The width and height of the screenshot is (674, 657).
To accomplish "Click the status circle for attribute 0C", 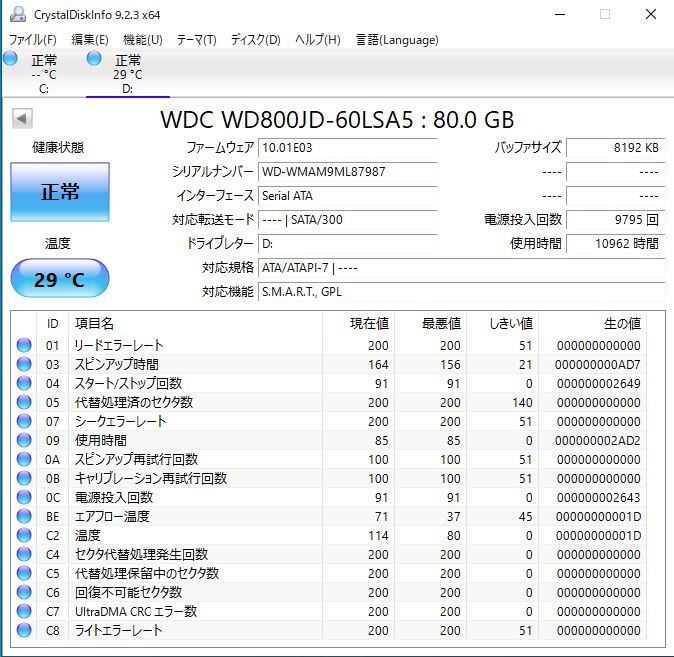I will 24,497.
